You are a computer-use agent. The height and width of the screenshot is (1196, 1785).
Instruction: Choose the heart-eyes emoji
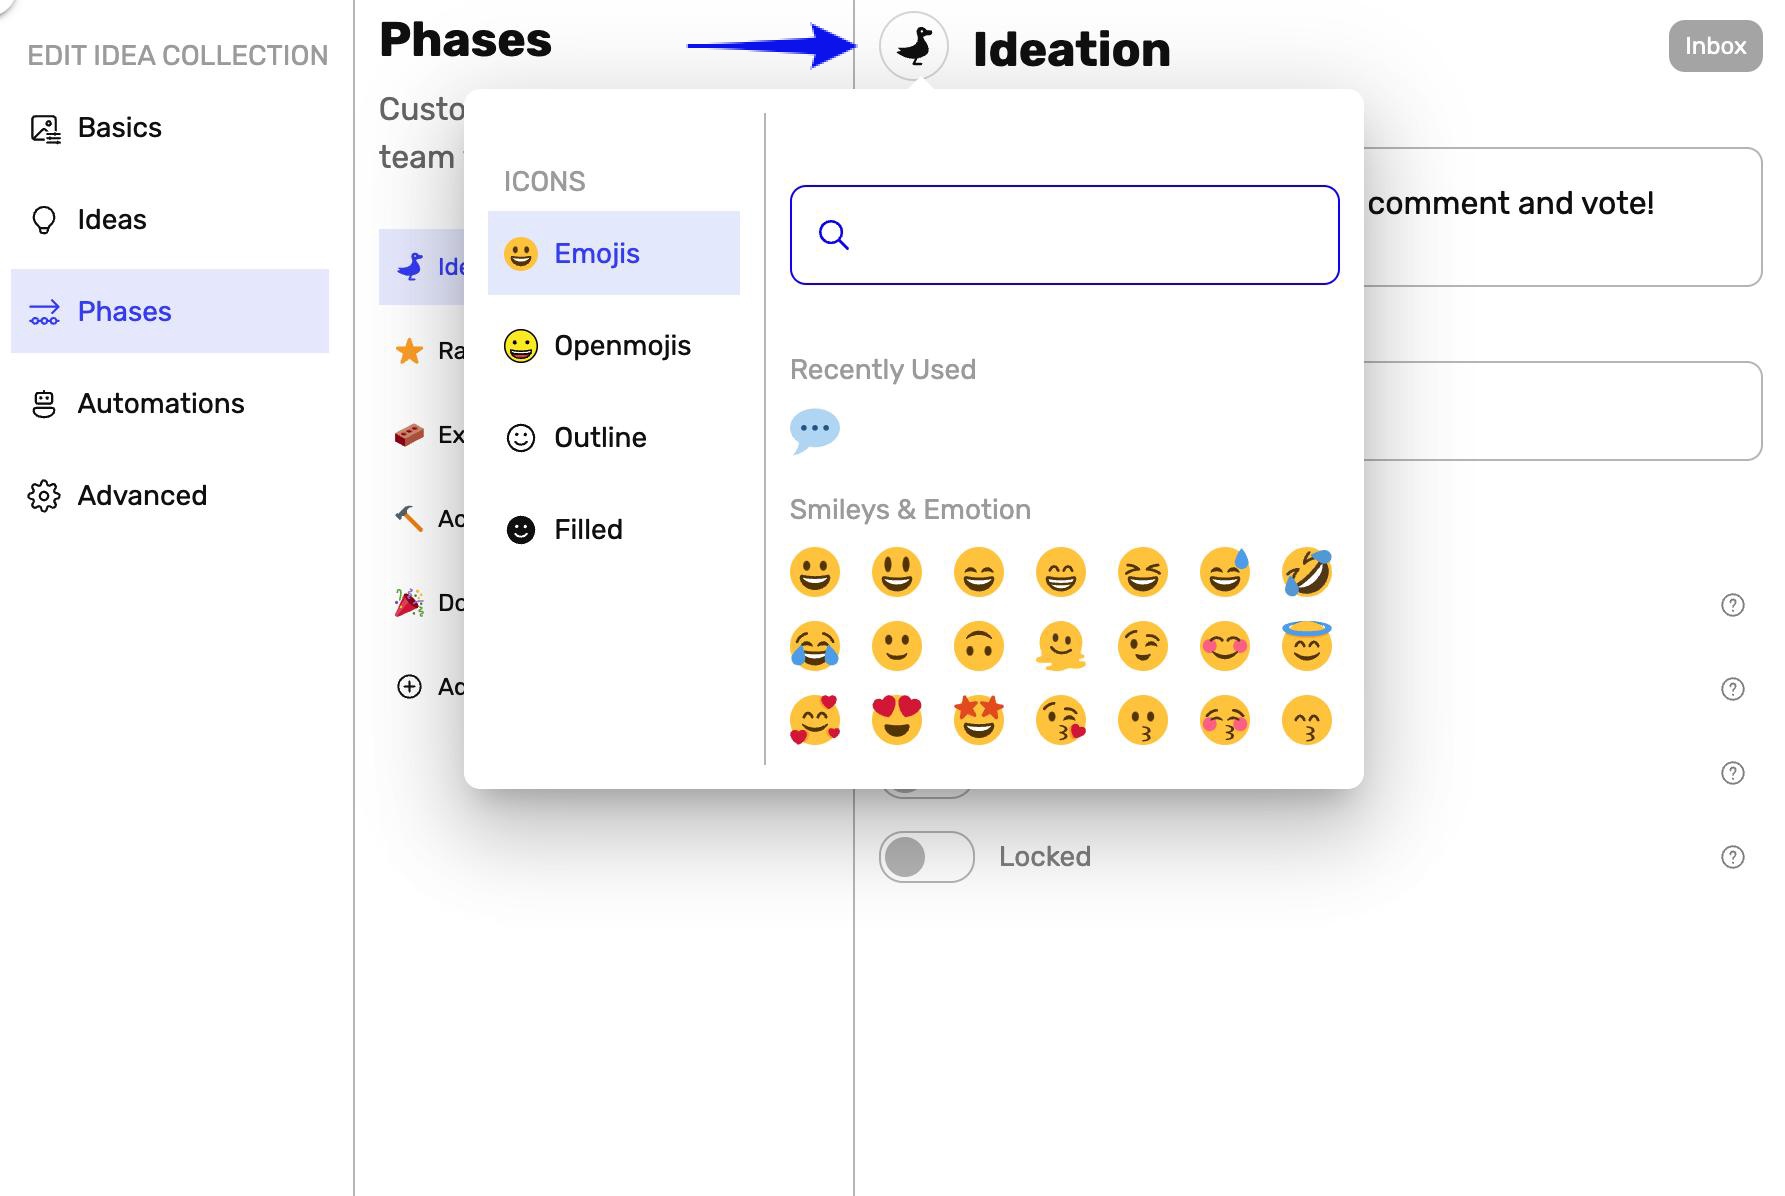pyautogui.click(x=896, y=719)
